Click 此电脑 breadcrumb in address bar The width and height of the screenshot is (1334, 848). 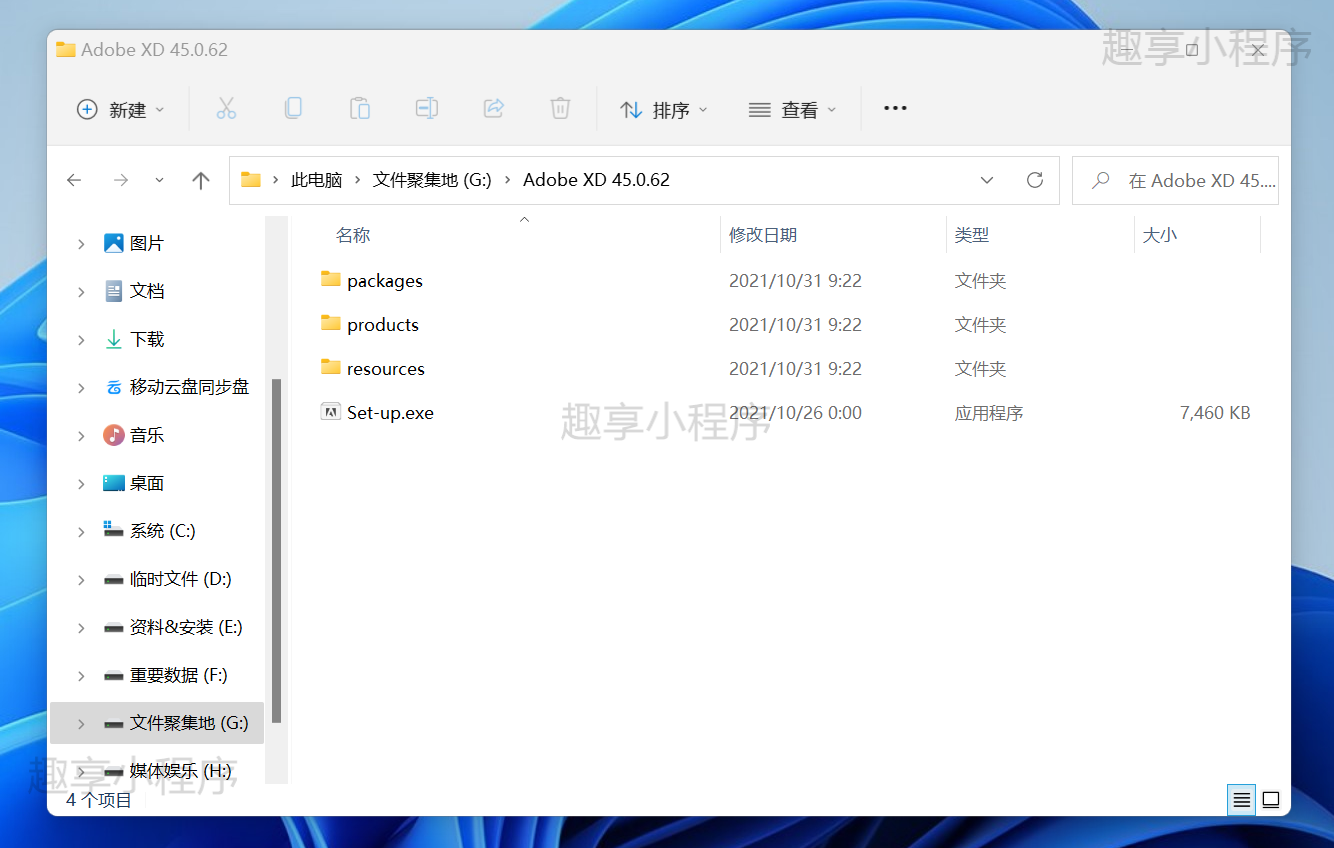316,180
